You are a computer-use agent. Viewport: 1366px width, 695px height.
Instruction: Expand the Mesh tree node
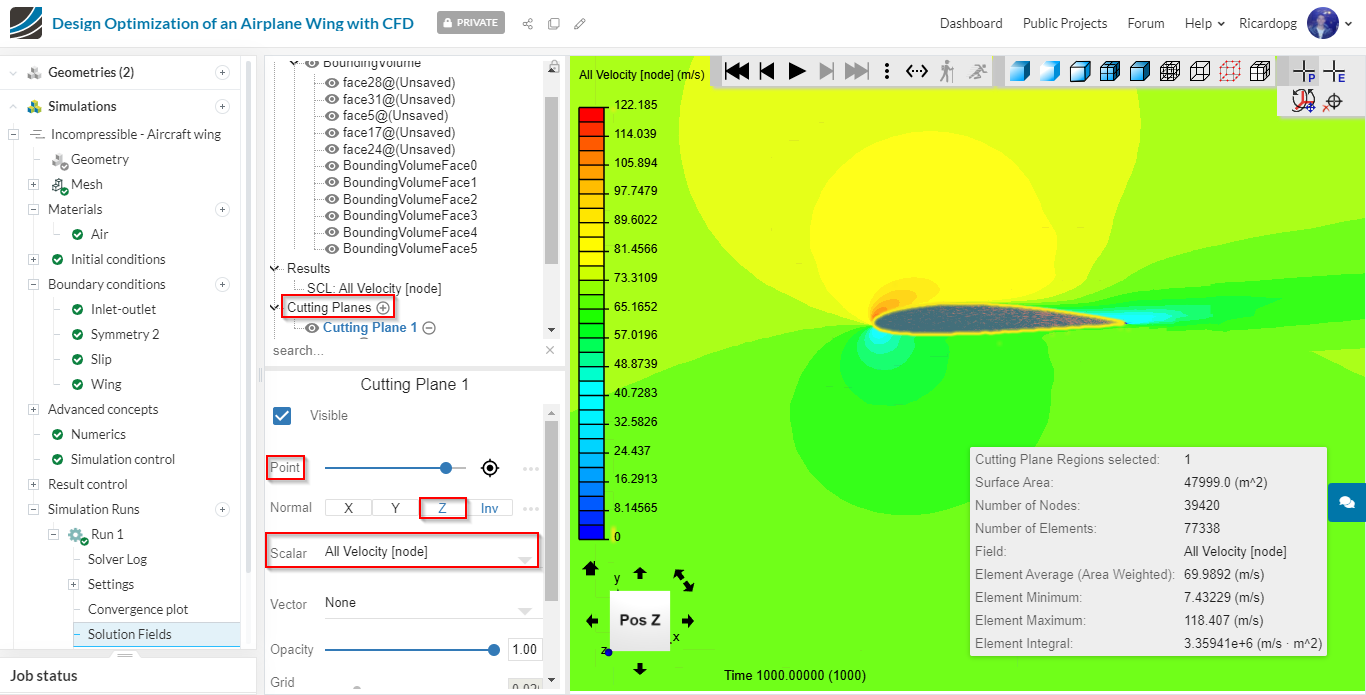tap(33, 184)
